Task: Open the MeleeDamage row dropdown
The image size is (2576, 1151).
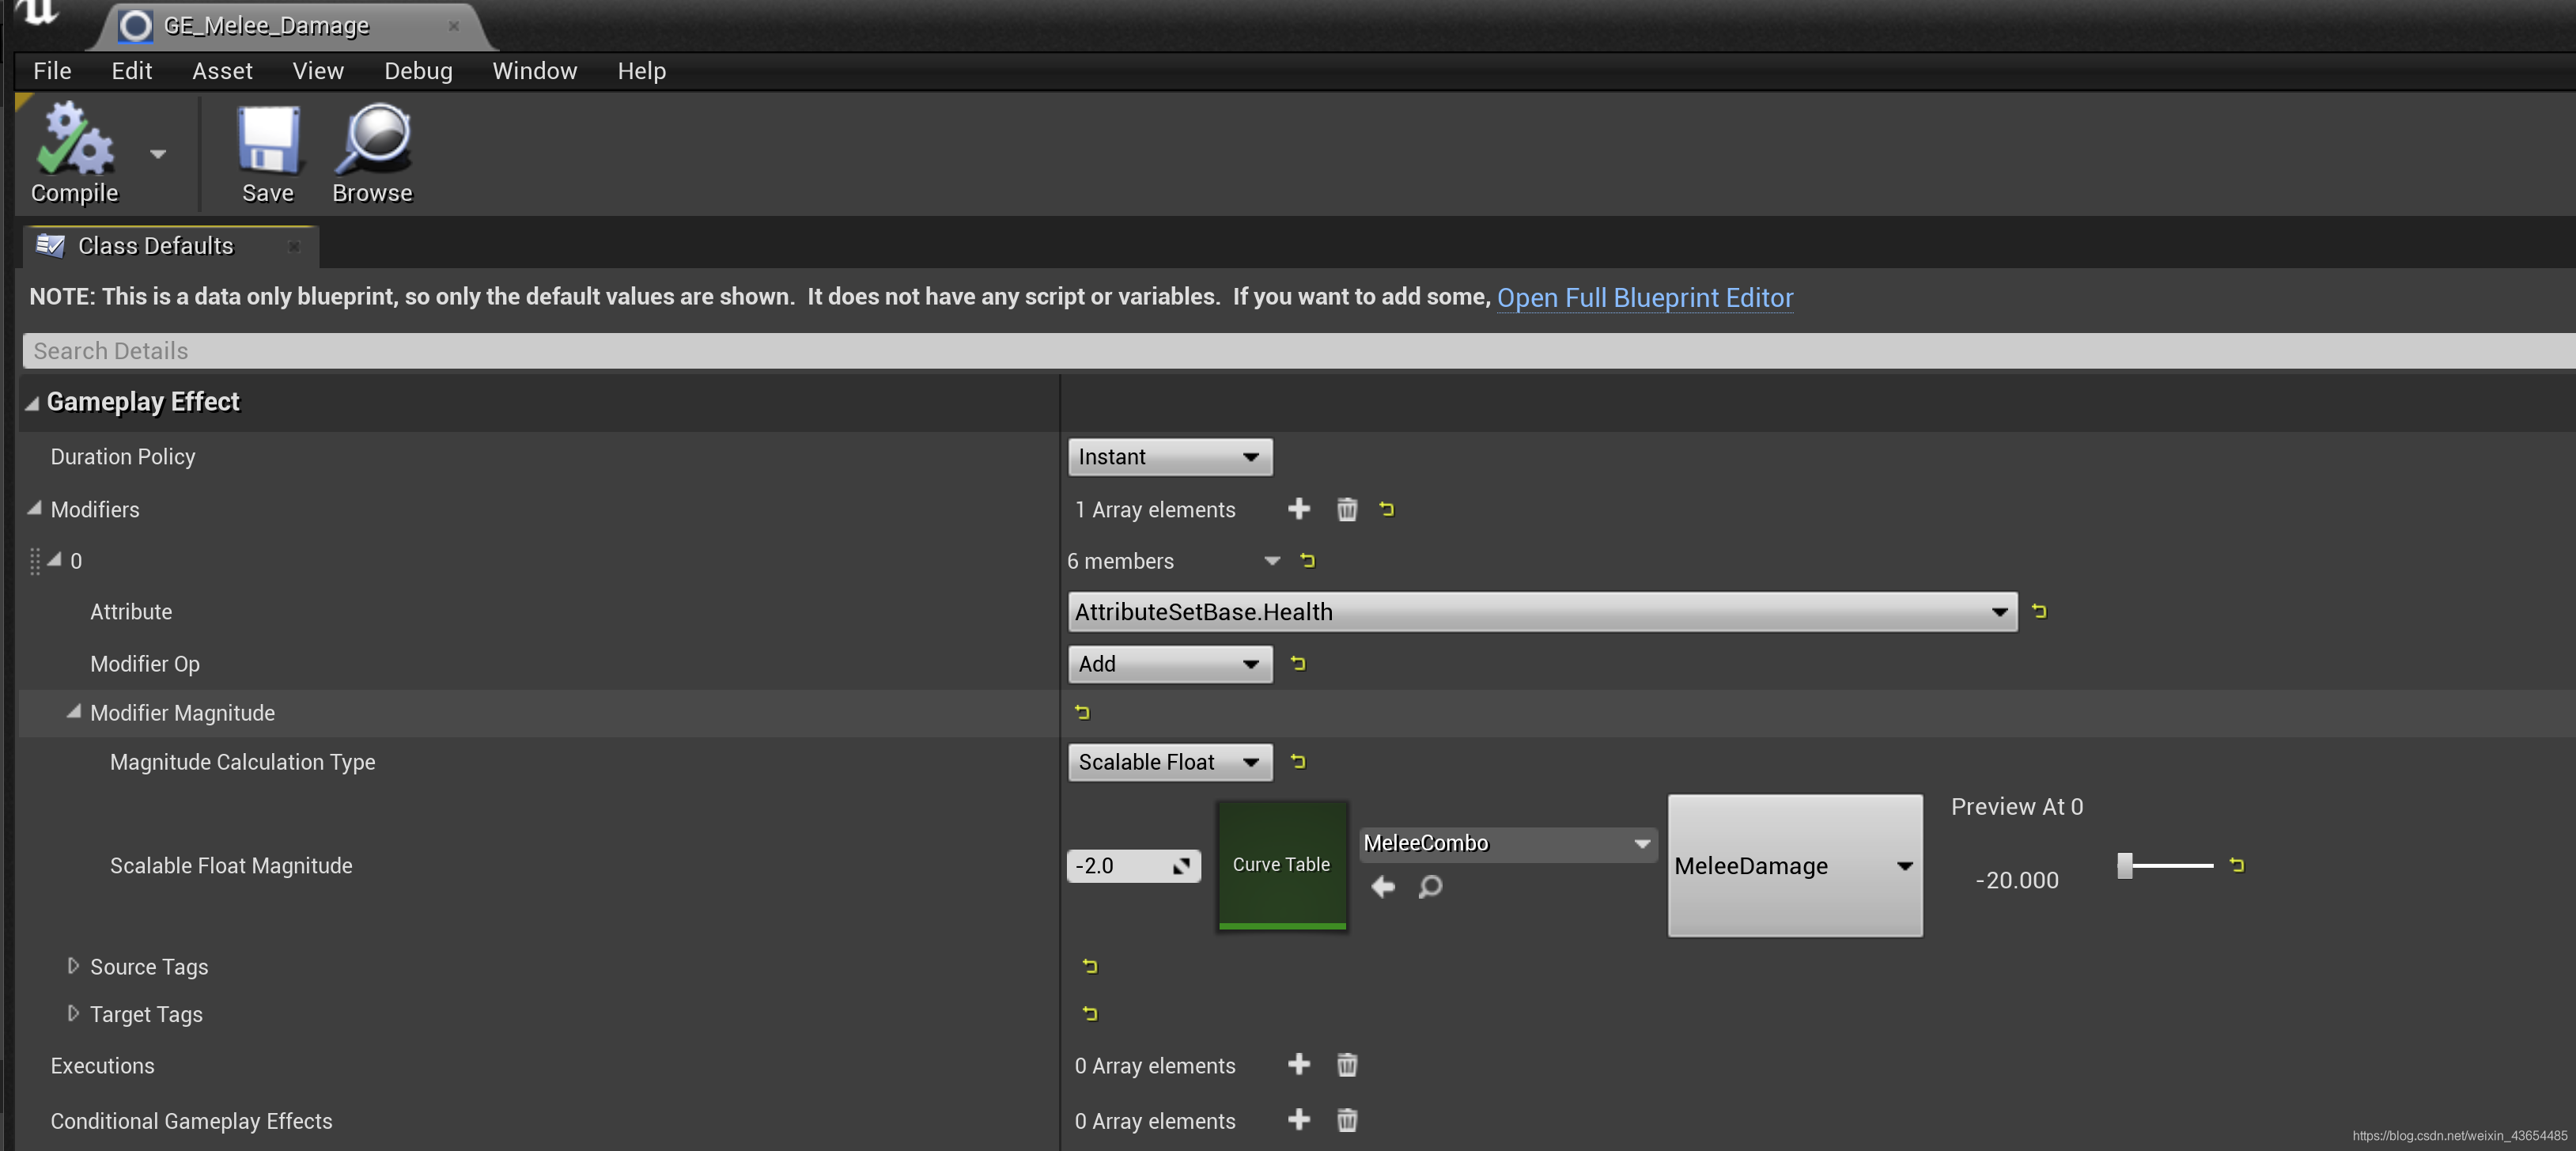Action: point(1794,866)
